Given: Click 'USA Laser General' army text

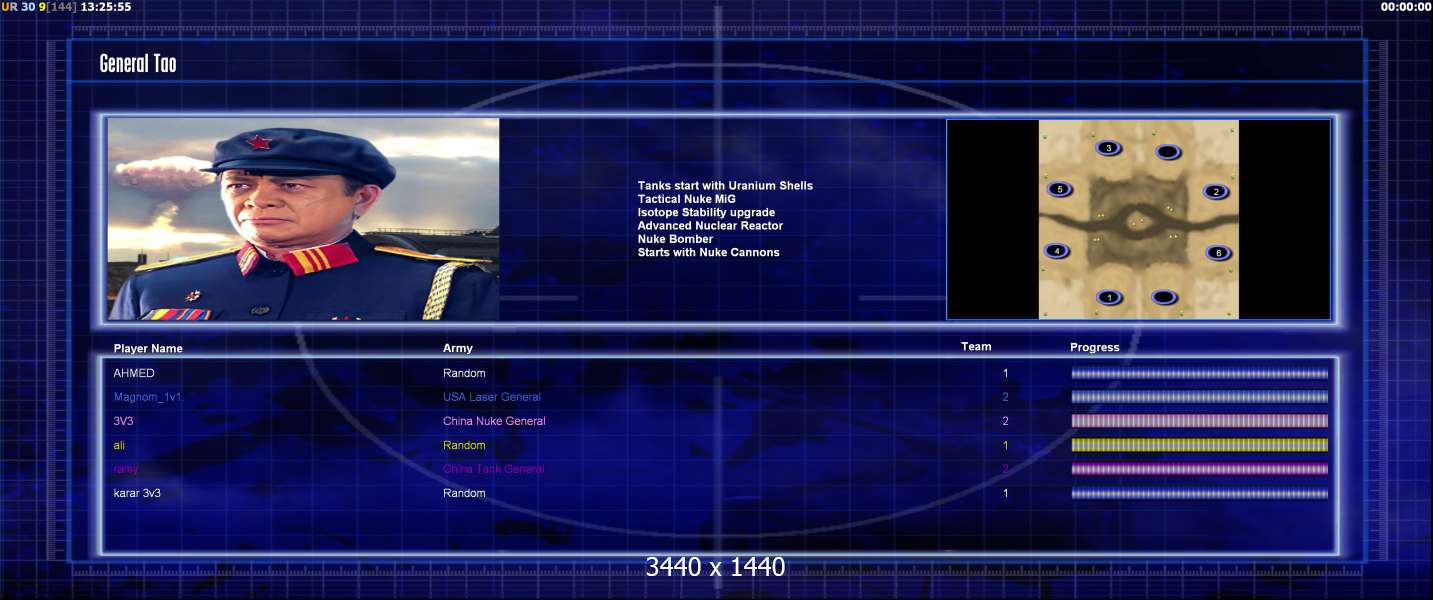Looking at the screenshot, I should pos(492,397).
